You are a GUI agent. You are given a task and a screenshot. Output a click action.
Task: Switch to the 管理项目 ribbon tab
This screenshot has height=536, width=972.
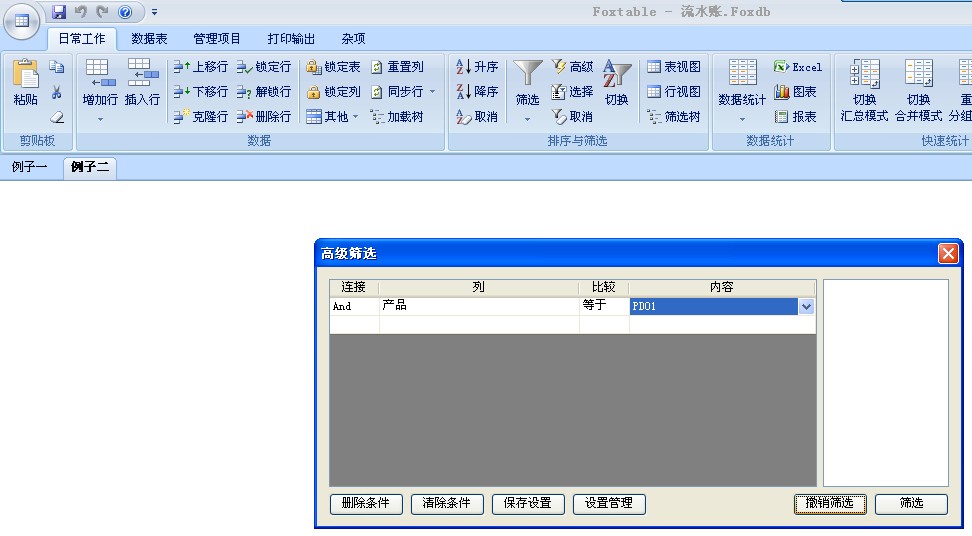pos(217,39)
